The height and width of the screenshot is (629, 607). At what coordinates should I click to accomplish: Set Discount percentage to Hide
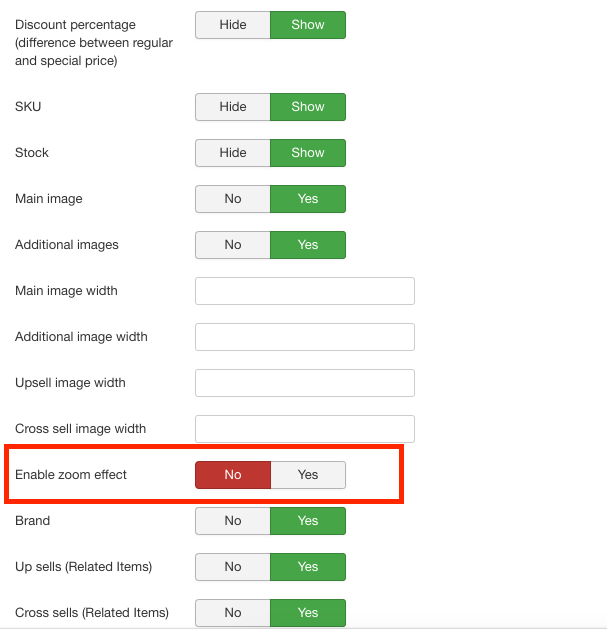pyautogui.click(x=233, y=25)
